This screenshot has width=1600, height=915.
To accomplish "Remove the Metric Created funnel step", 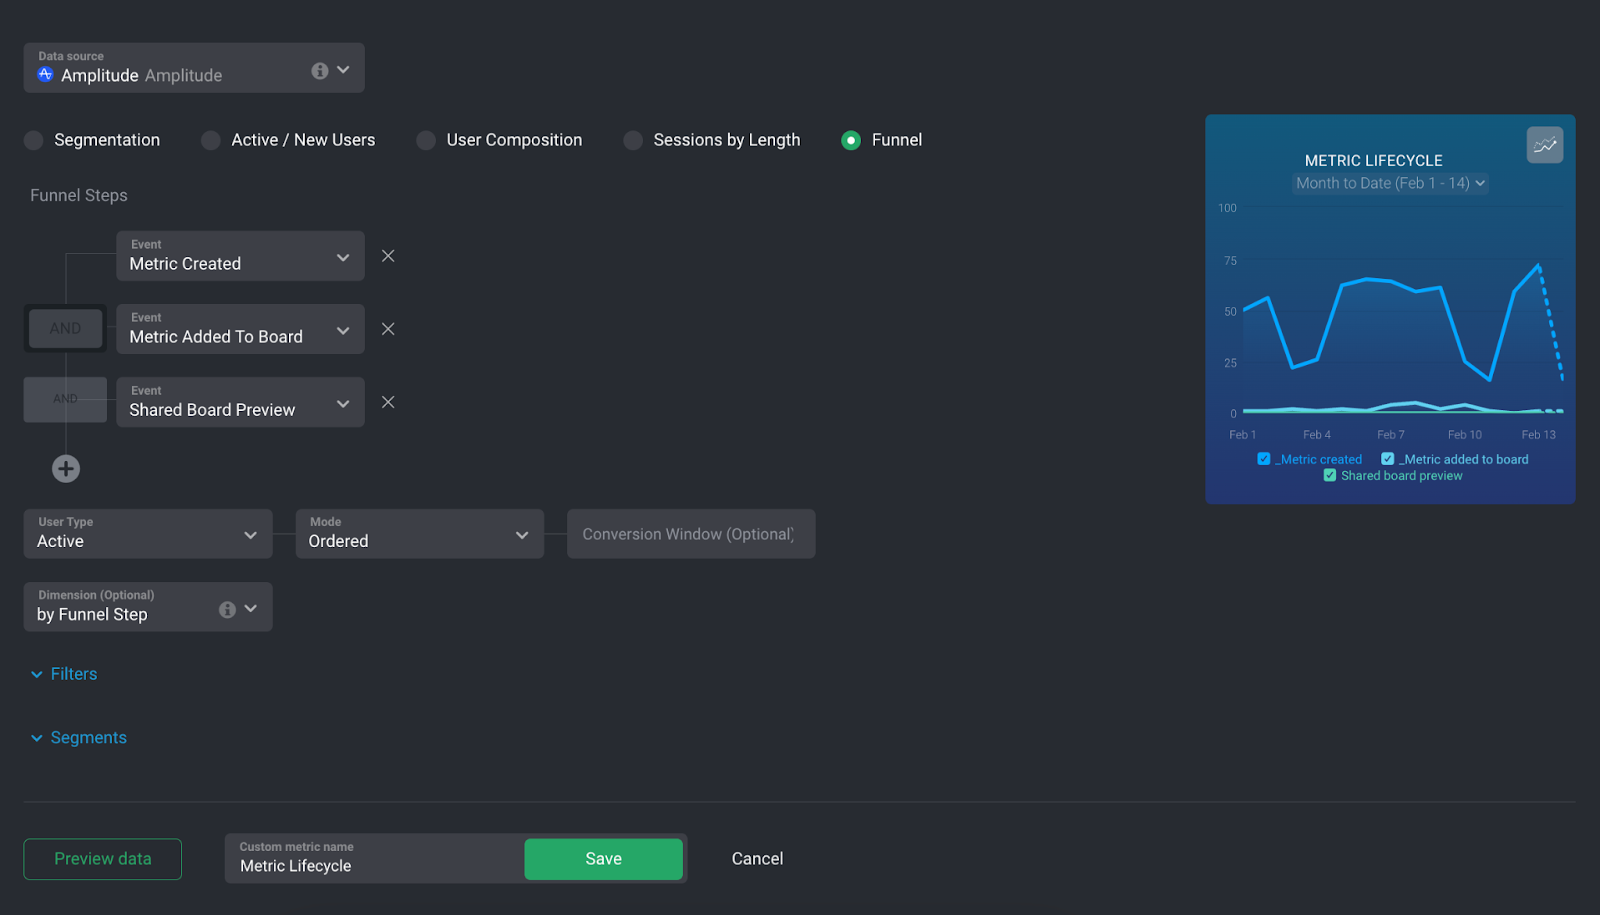I will click(388, 255).
